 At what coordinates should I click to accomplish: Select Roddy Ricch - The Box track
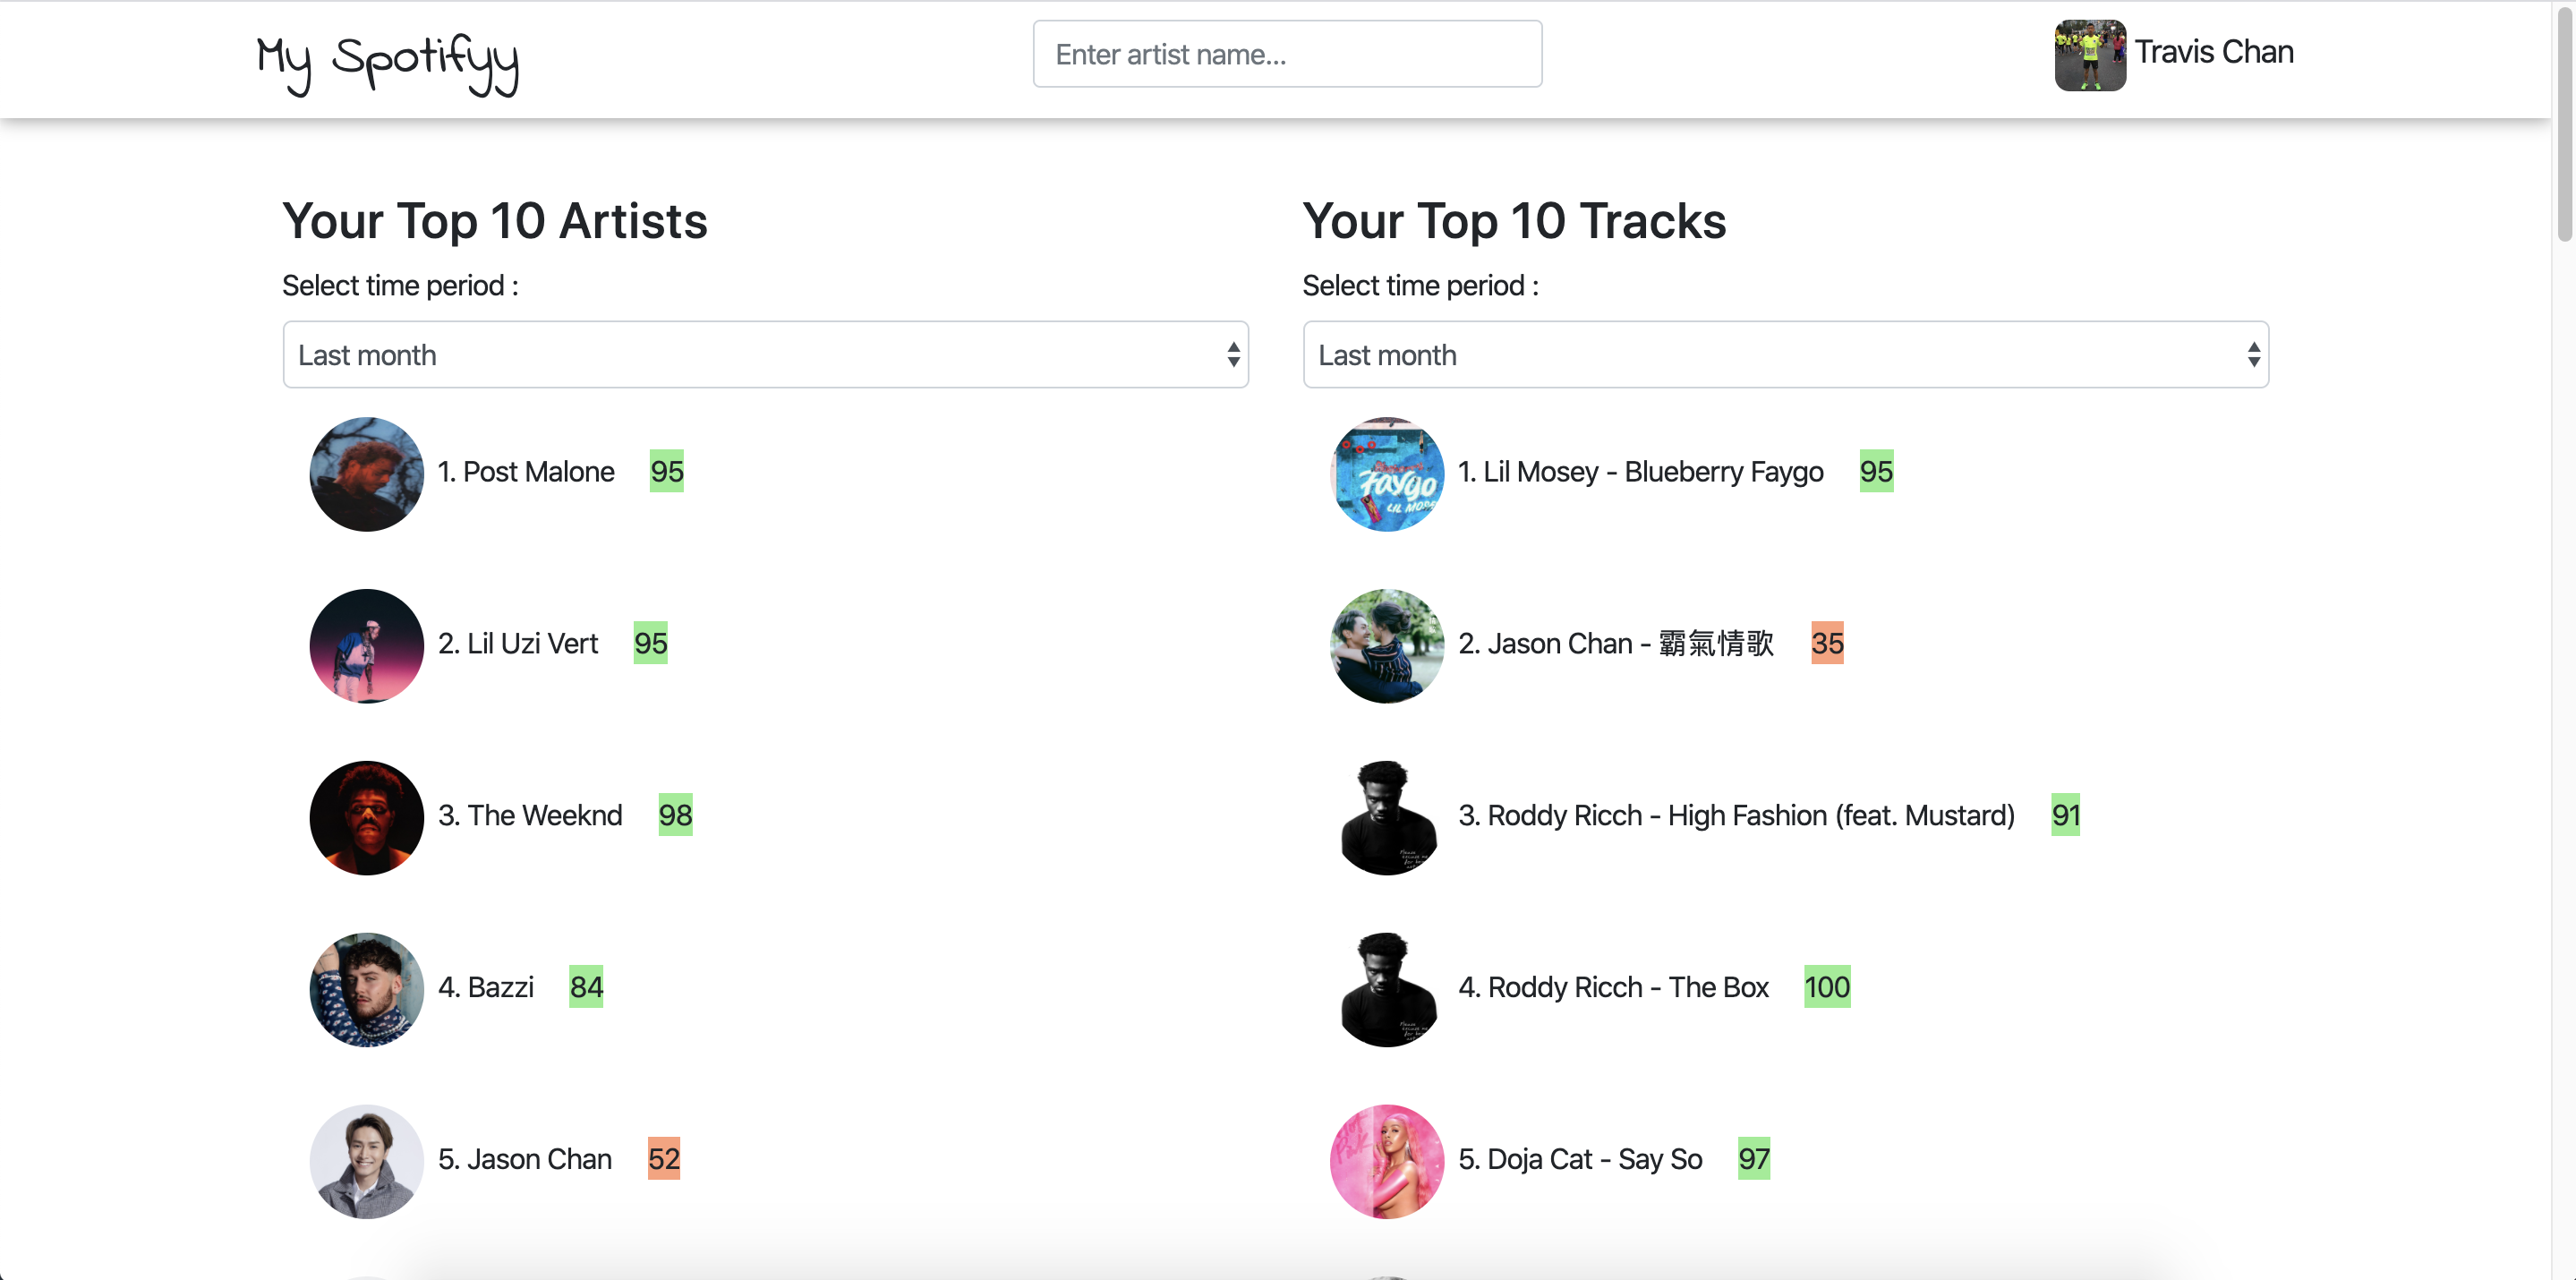[x=1613, y=987]
